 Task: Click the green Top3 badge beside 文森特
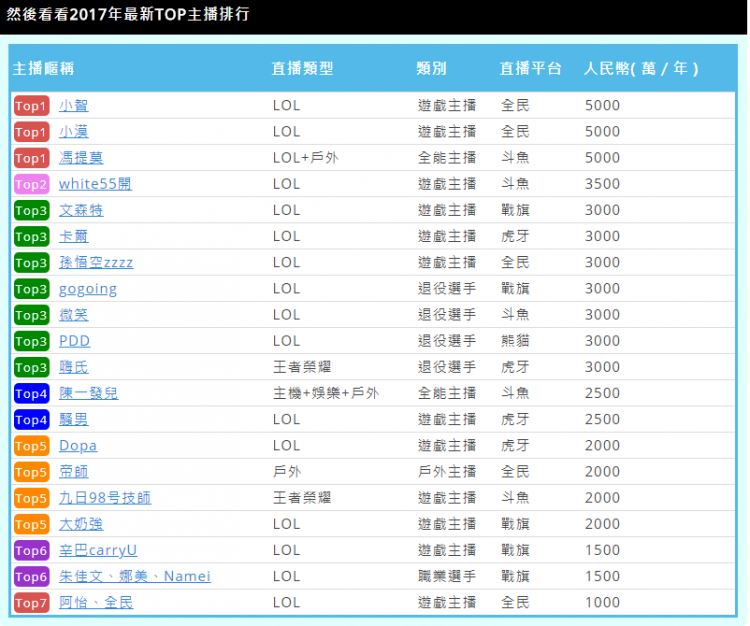[31, 211]
